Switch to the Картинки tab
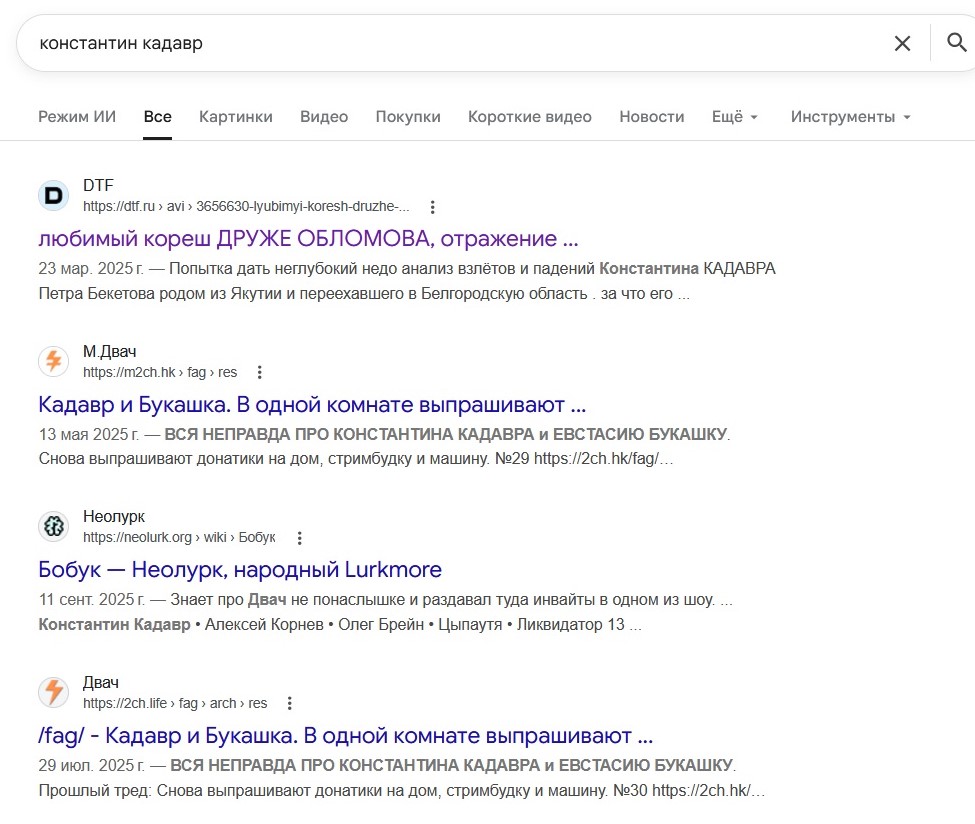 [236, 117]
